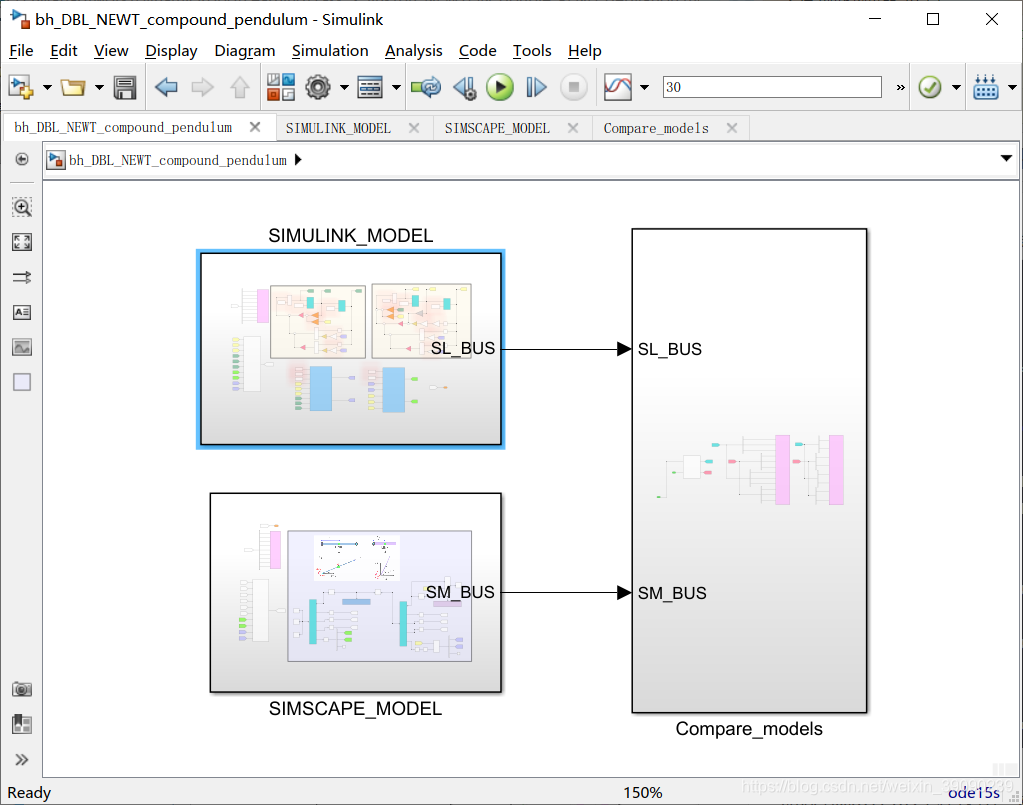
Task: Select the Compare_models subsystem block
Action: (x=749, y=470)
